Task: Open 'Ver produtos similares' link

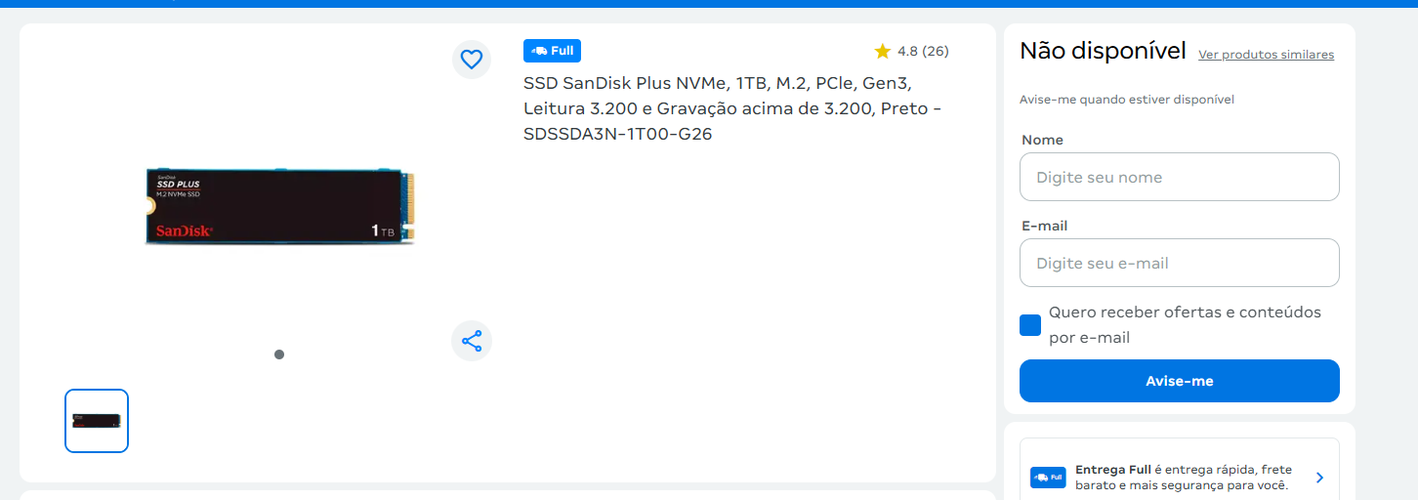Action: click(x=1266, y=55)
